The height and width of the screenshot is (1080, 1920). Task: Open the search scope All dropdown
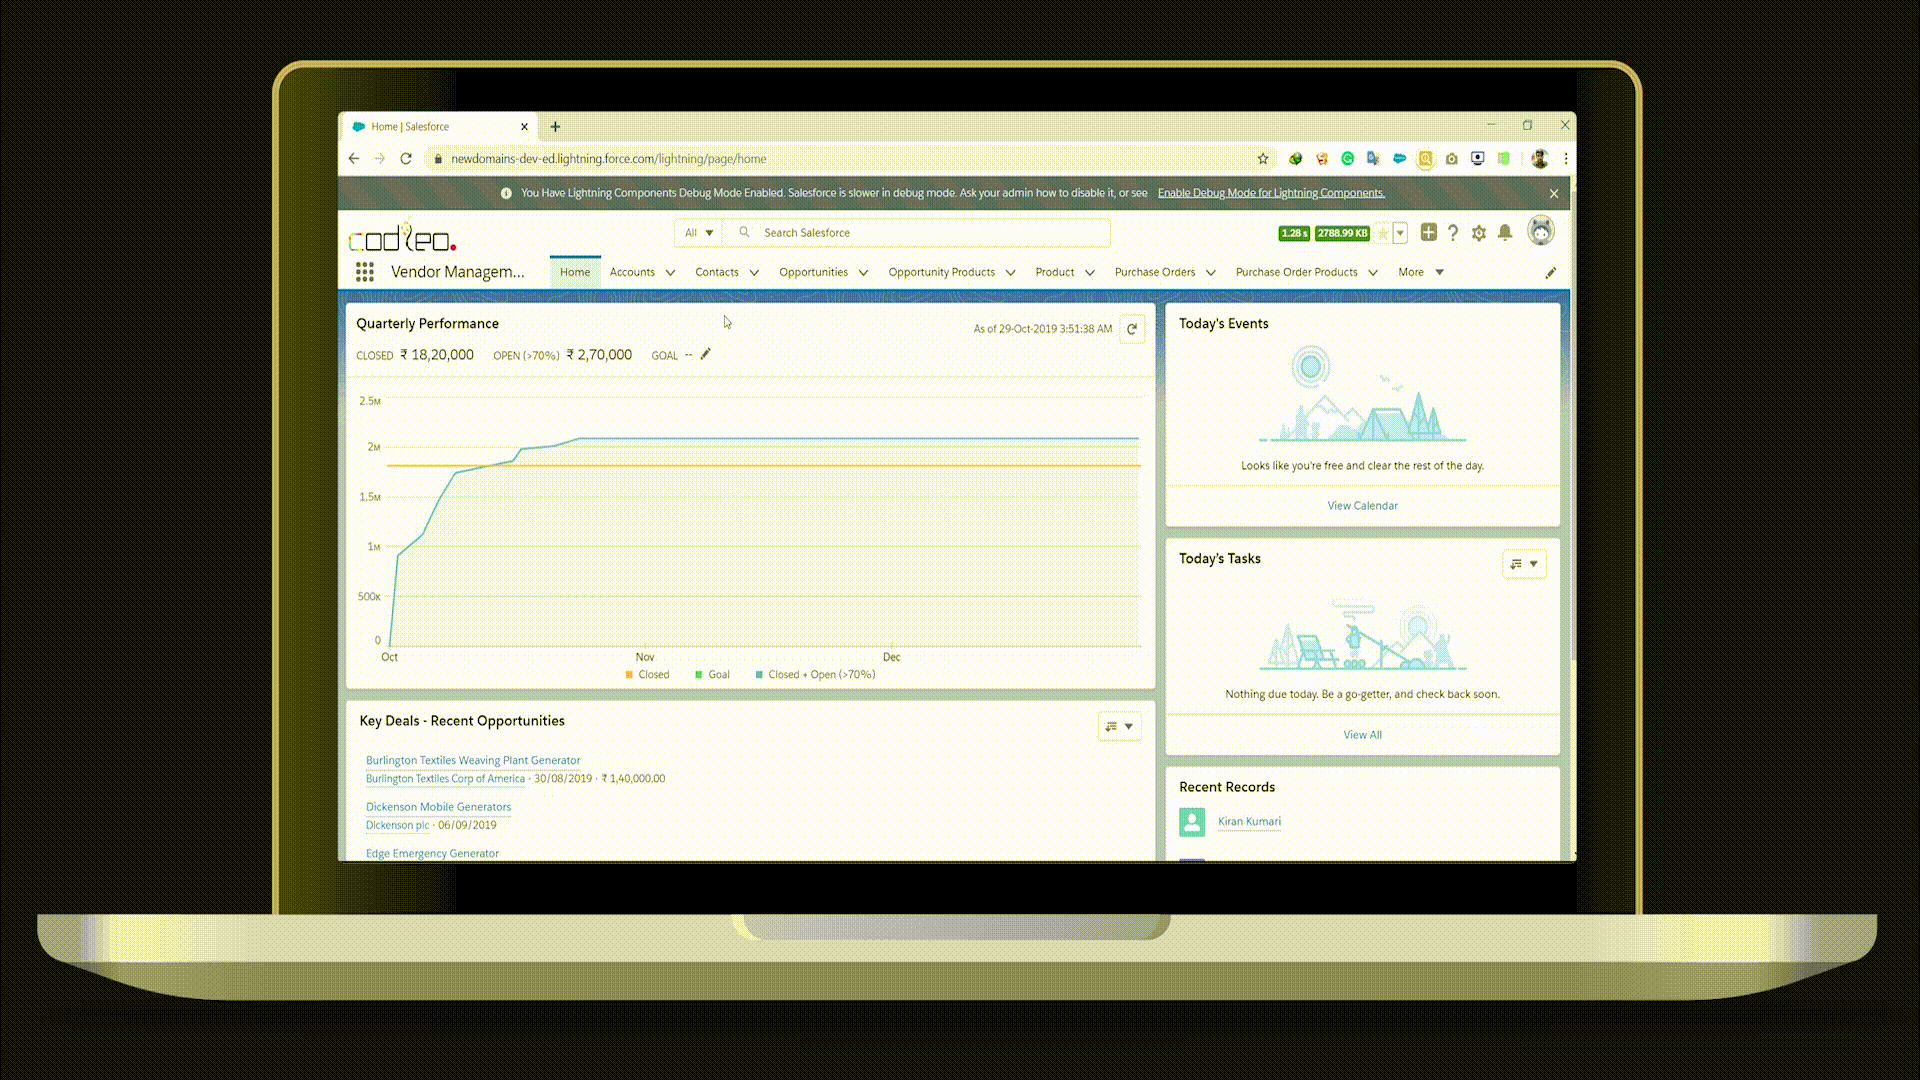tap(698, 233)
